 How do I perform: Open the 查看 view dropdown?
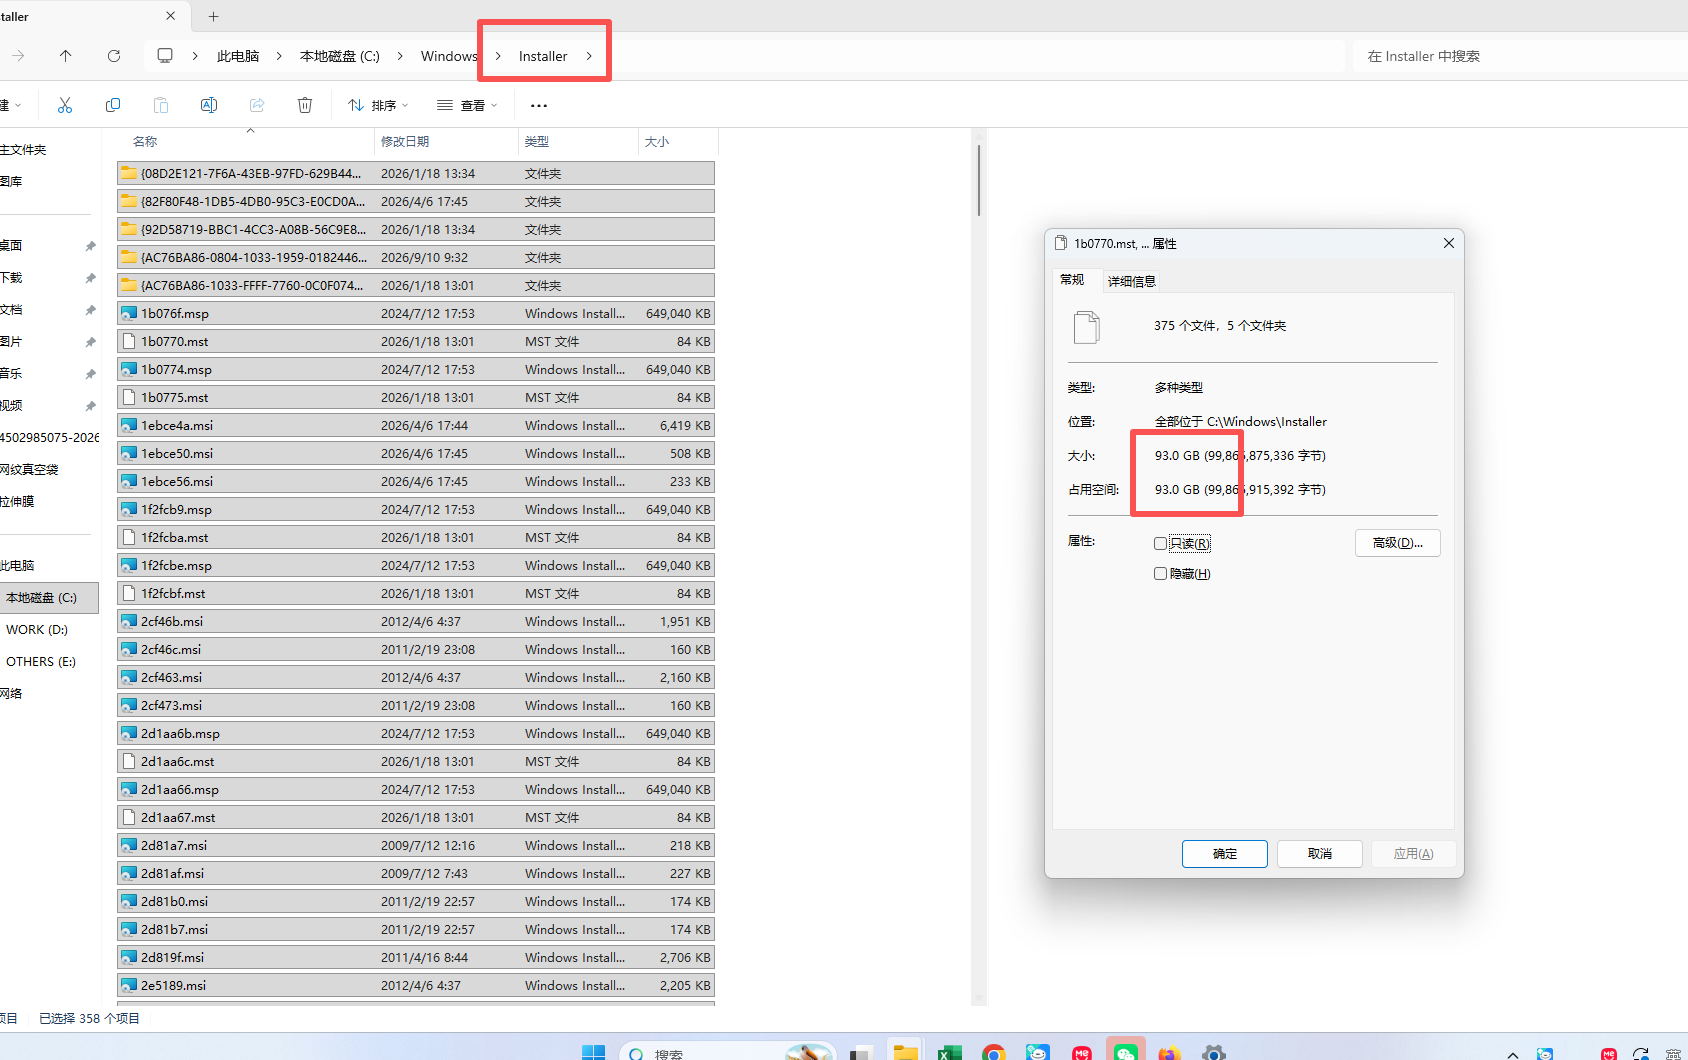(467, 105)
